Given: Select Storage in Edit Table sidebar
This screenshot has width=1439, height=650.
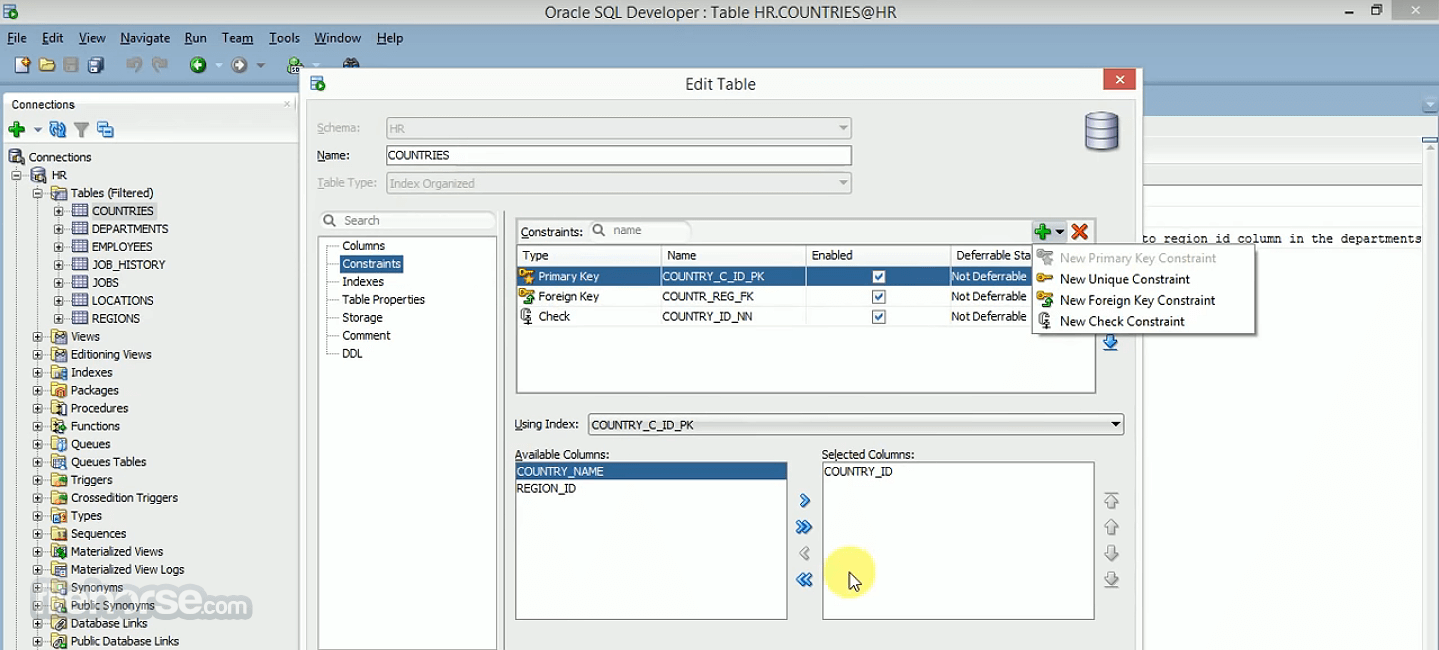Looking at the screenshot, I should click(362, 318).
